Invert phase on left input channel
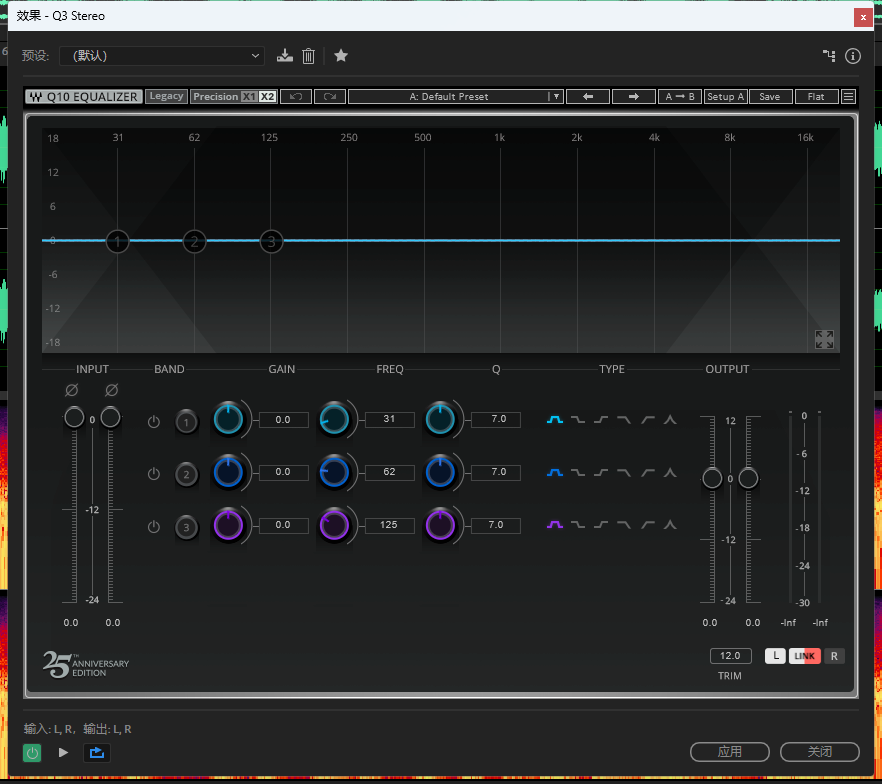 71,390
